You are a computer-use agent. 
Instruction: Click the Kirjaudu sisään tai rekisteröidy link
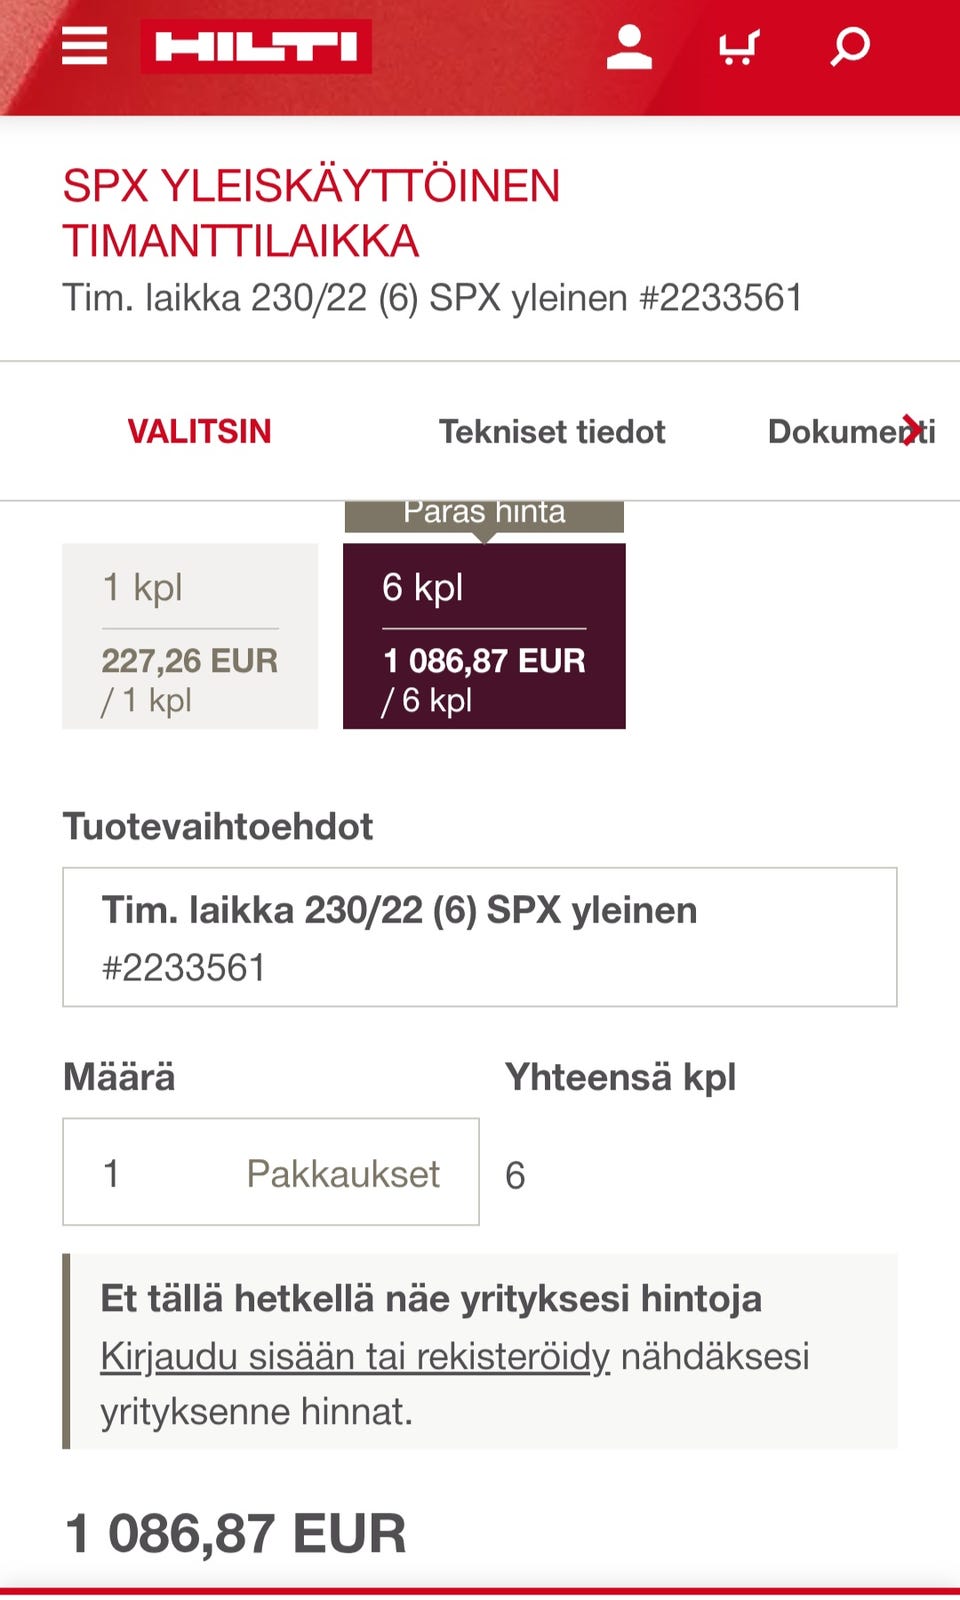(x=355, y=1357)
